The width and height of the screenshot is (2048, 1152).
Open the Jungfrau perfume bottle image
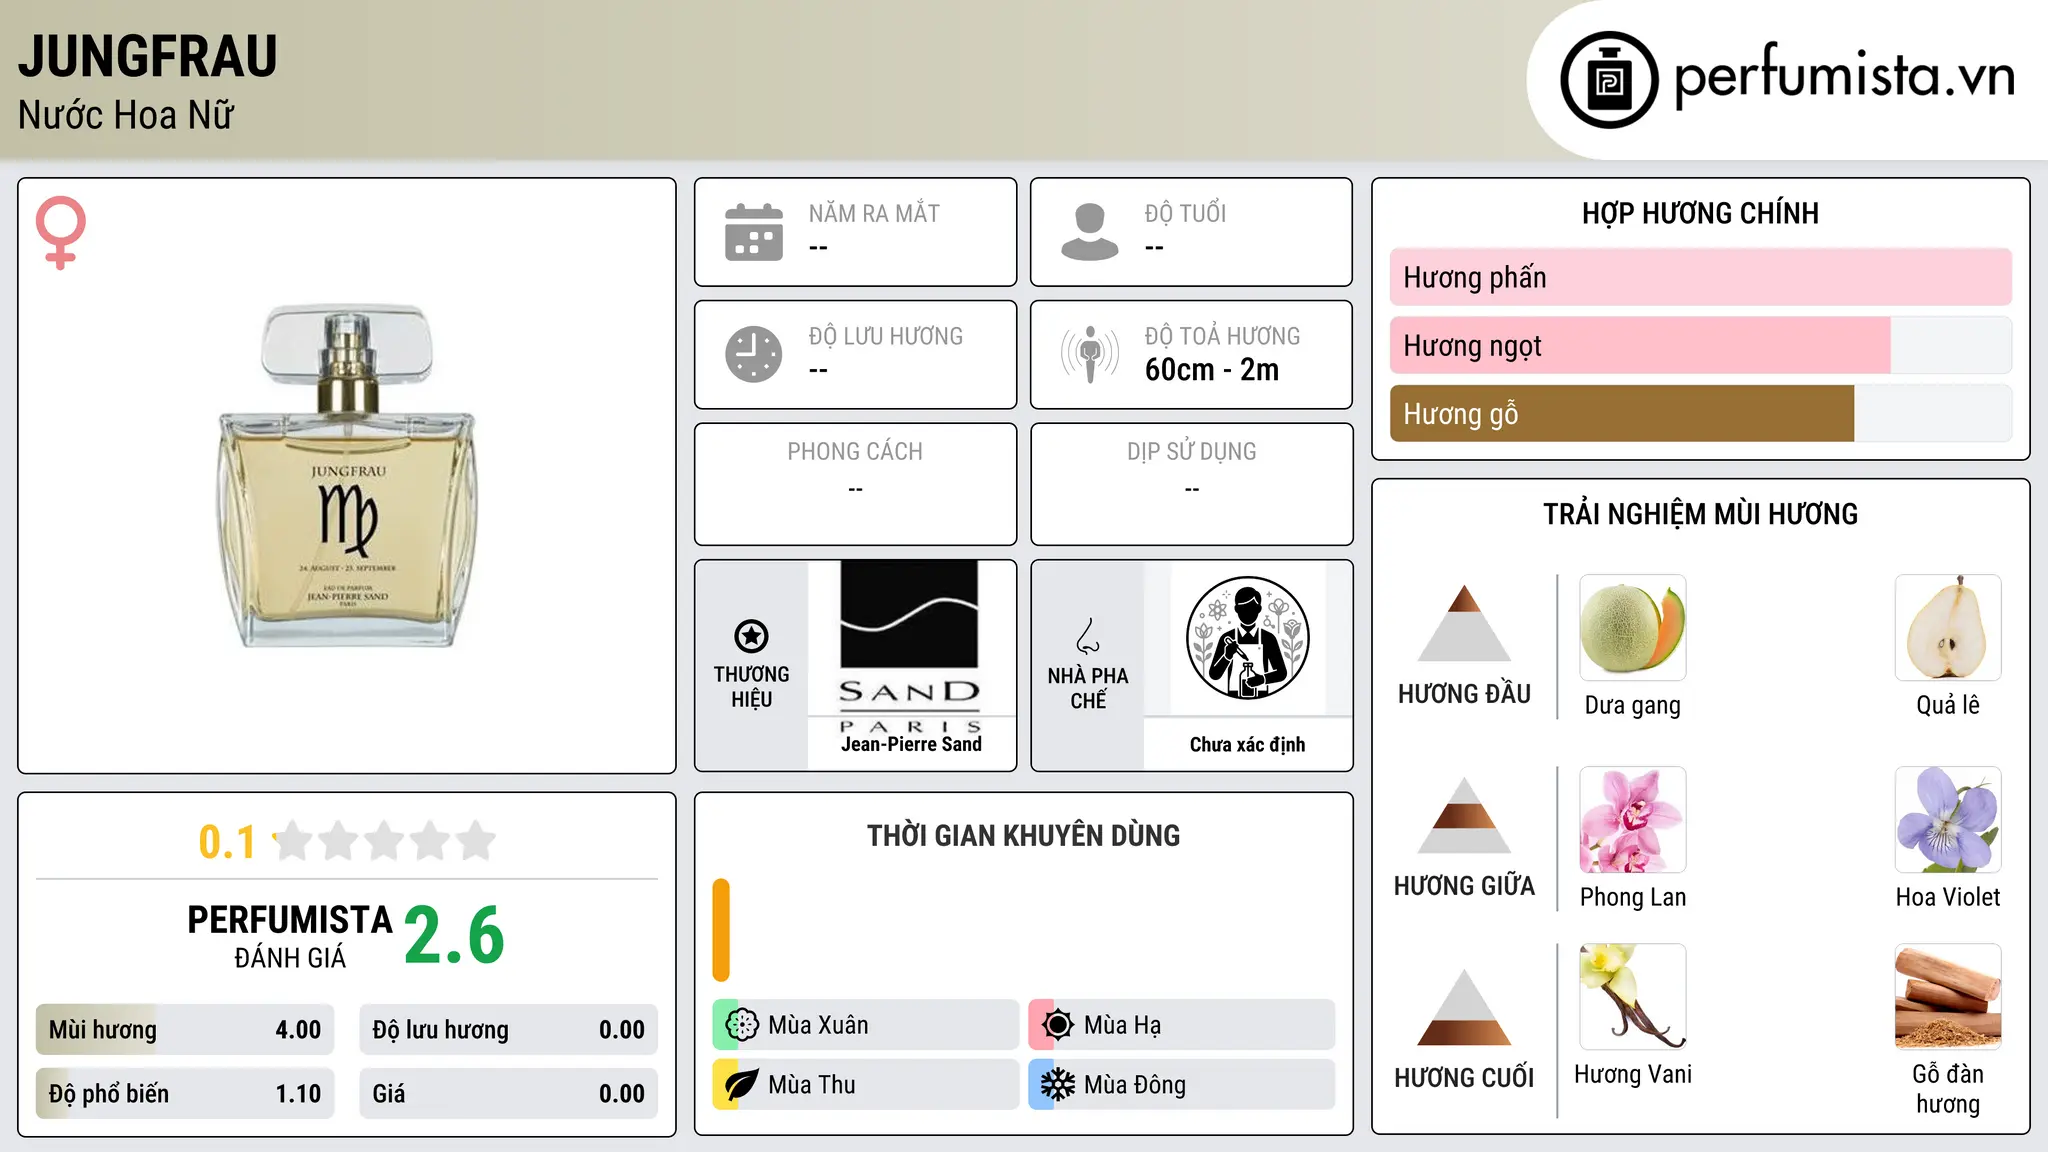pyautogui.click(x=348, y=476)
